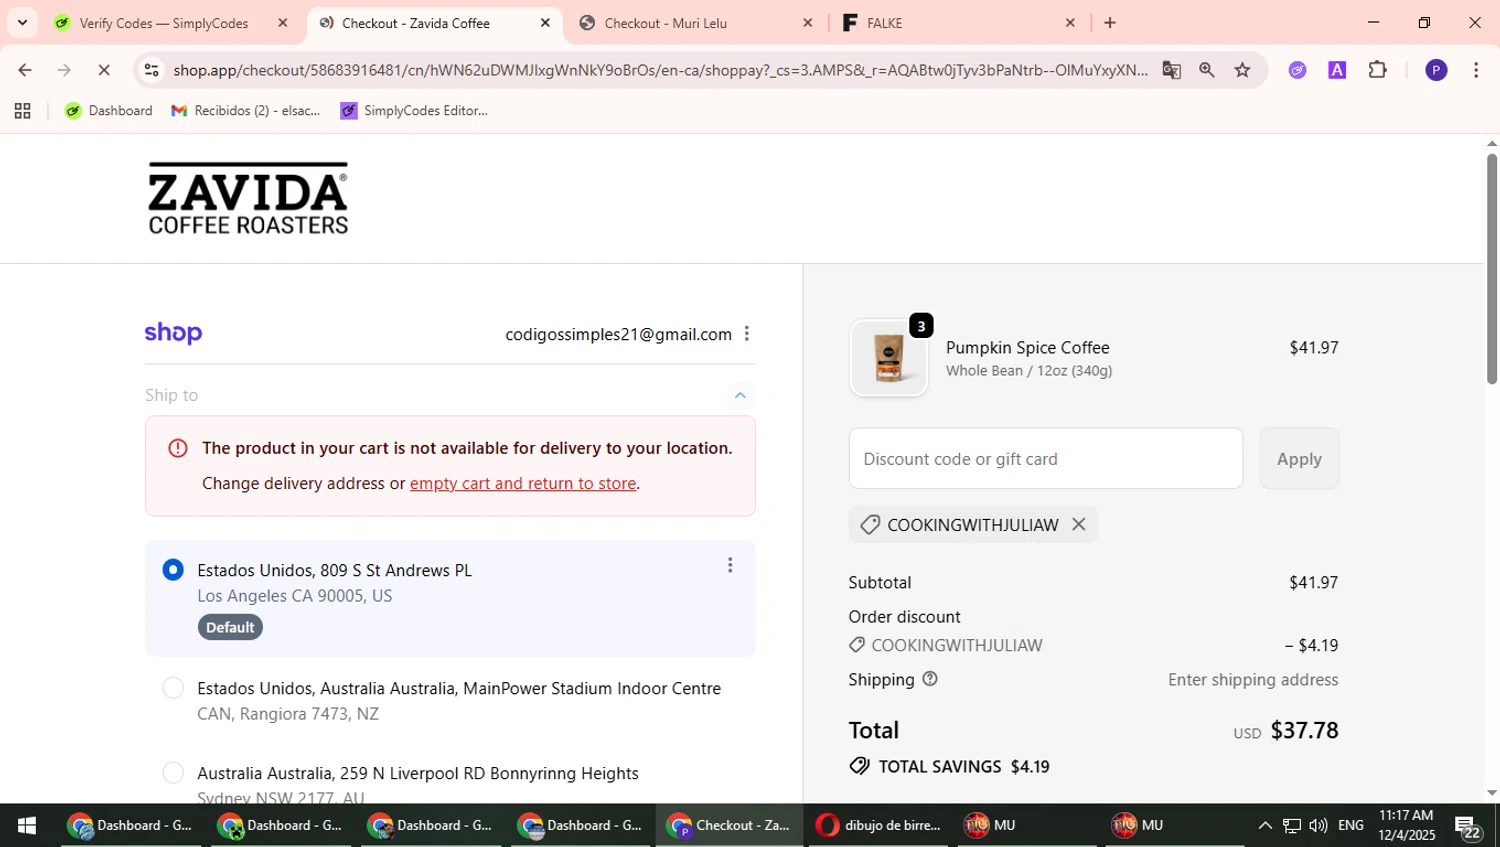
Task: Open the Opera dibujo de birre taskbar item
Action: click(878, 825)
